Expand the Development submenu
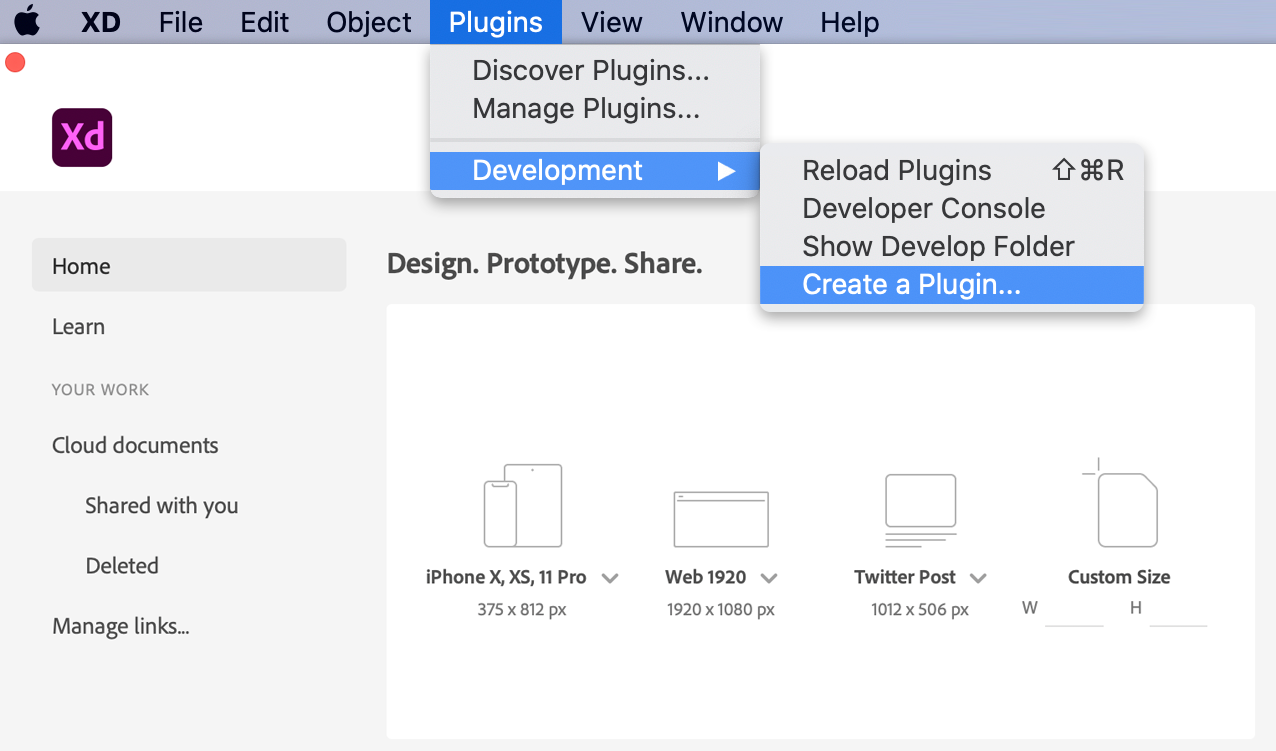Image resolution: width=1276 pixels, height=751 pixels. (557, 170)
